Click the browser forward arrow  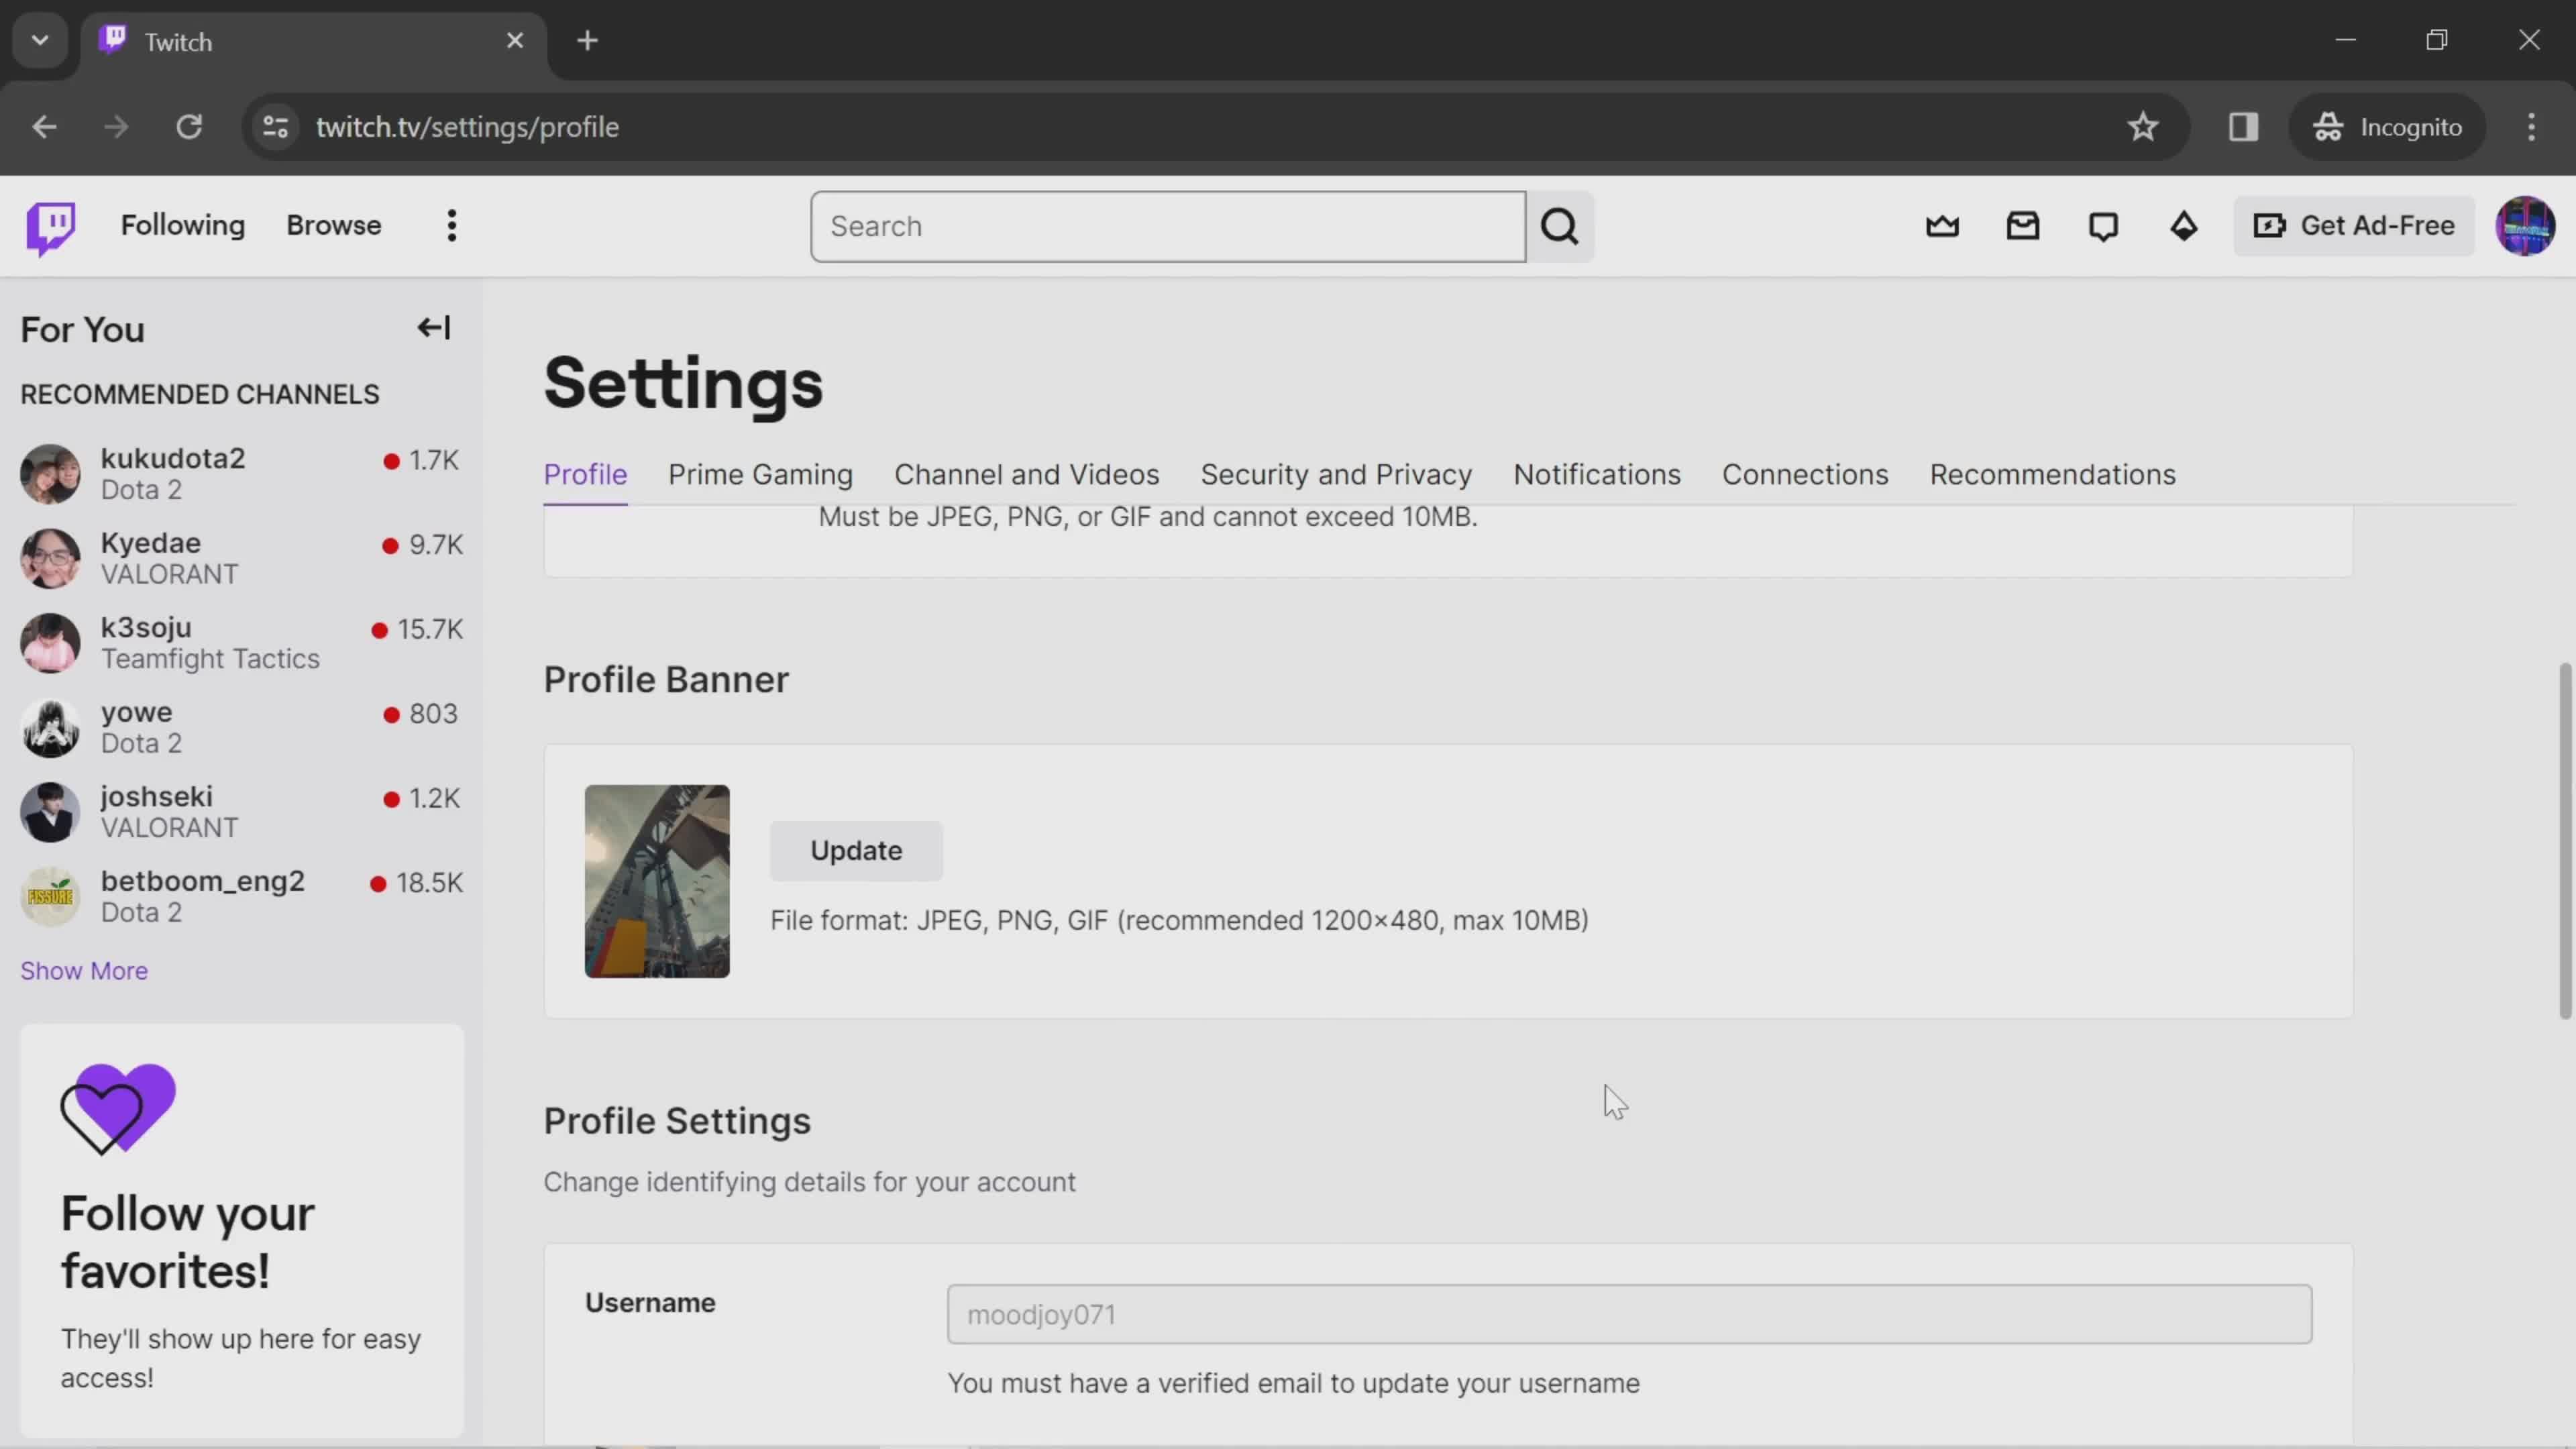[116, 127]
